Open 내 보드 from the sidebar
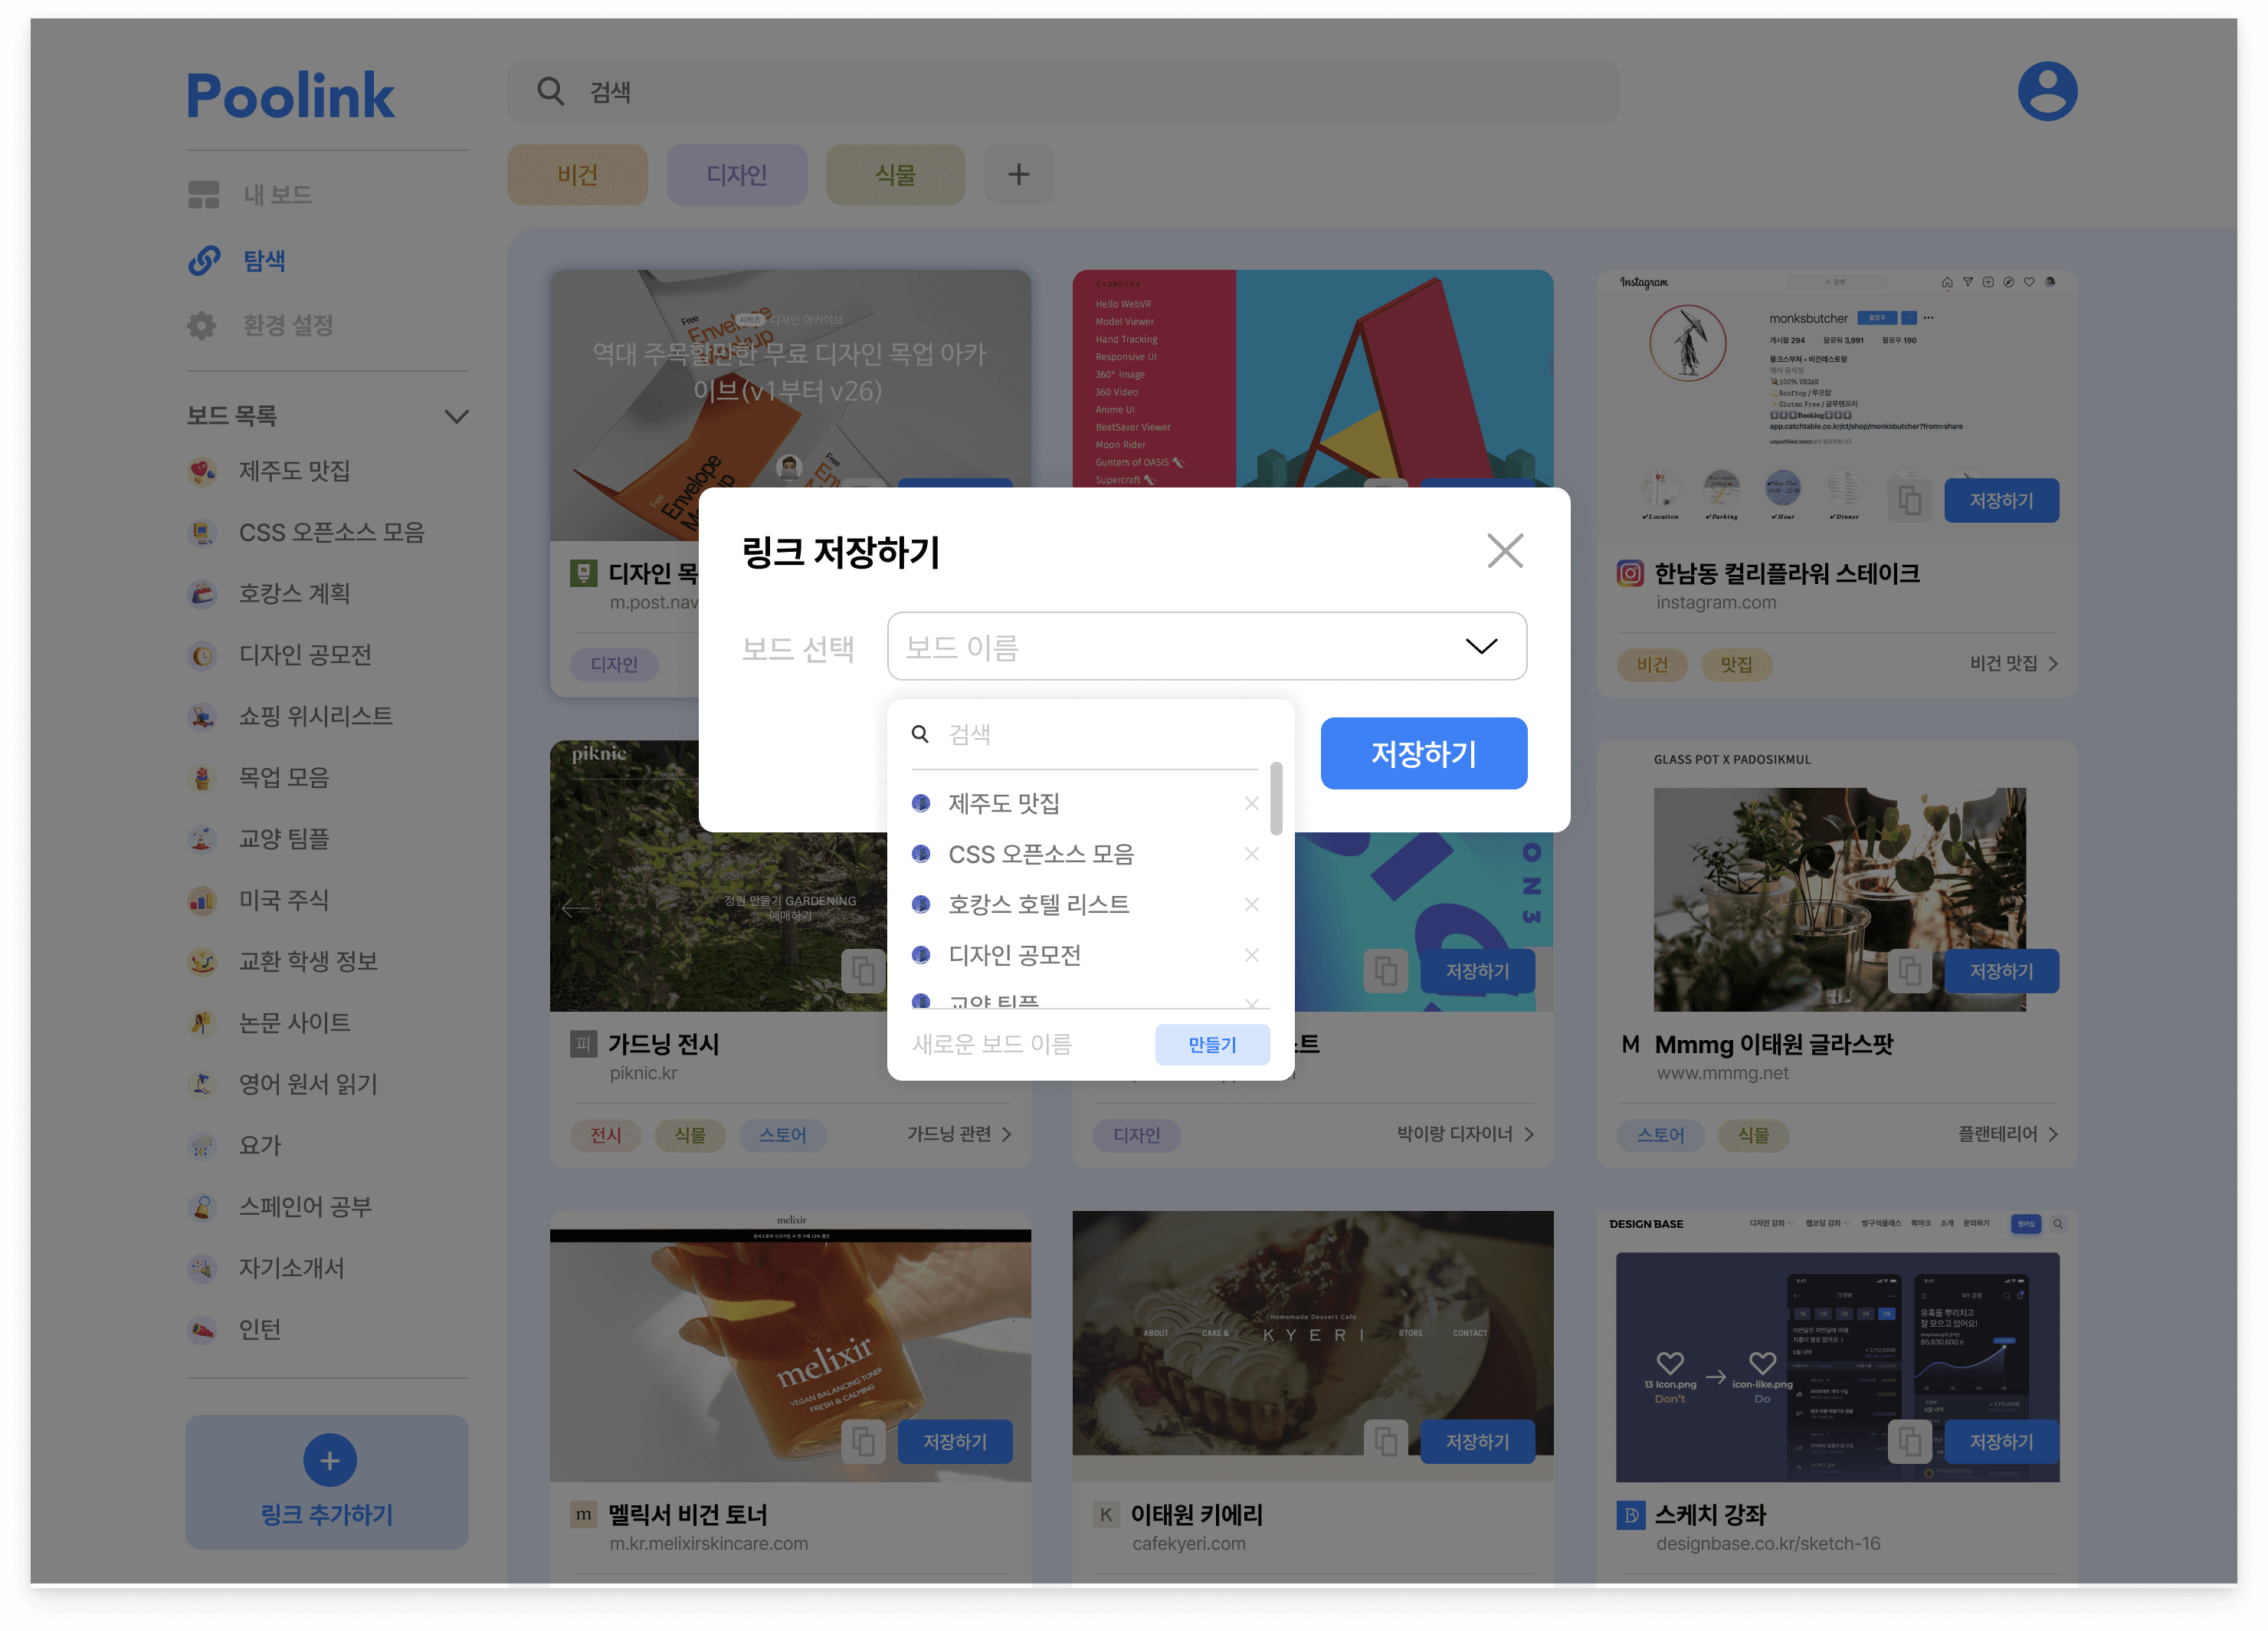Screen dimensions: 2268x1631 pos(277,194)
